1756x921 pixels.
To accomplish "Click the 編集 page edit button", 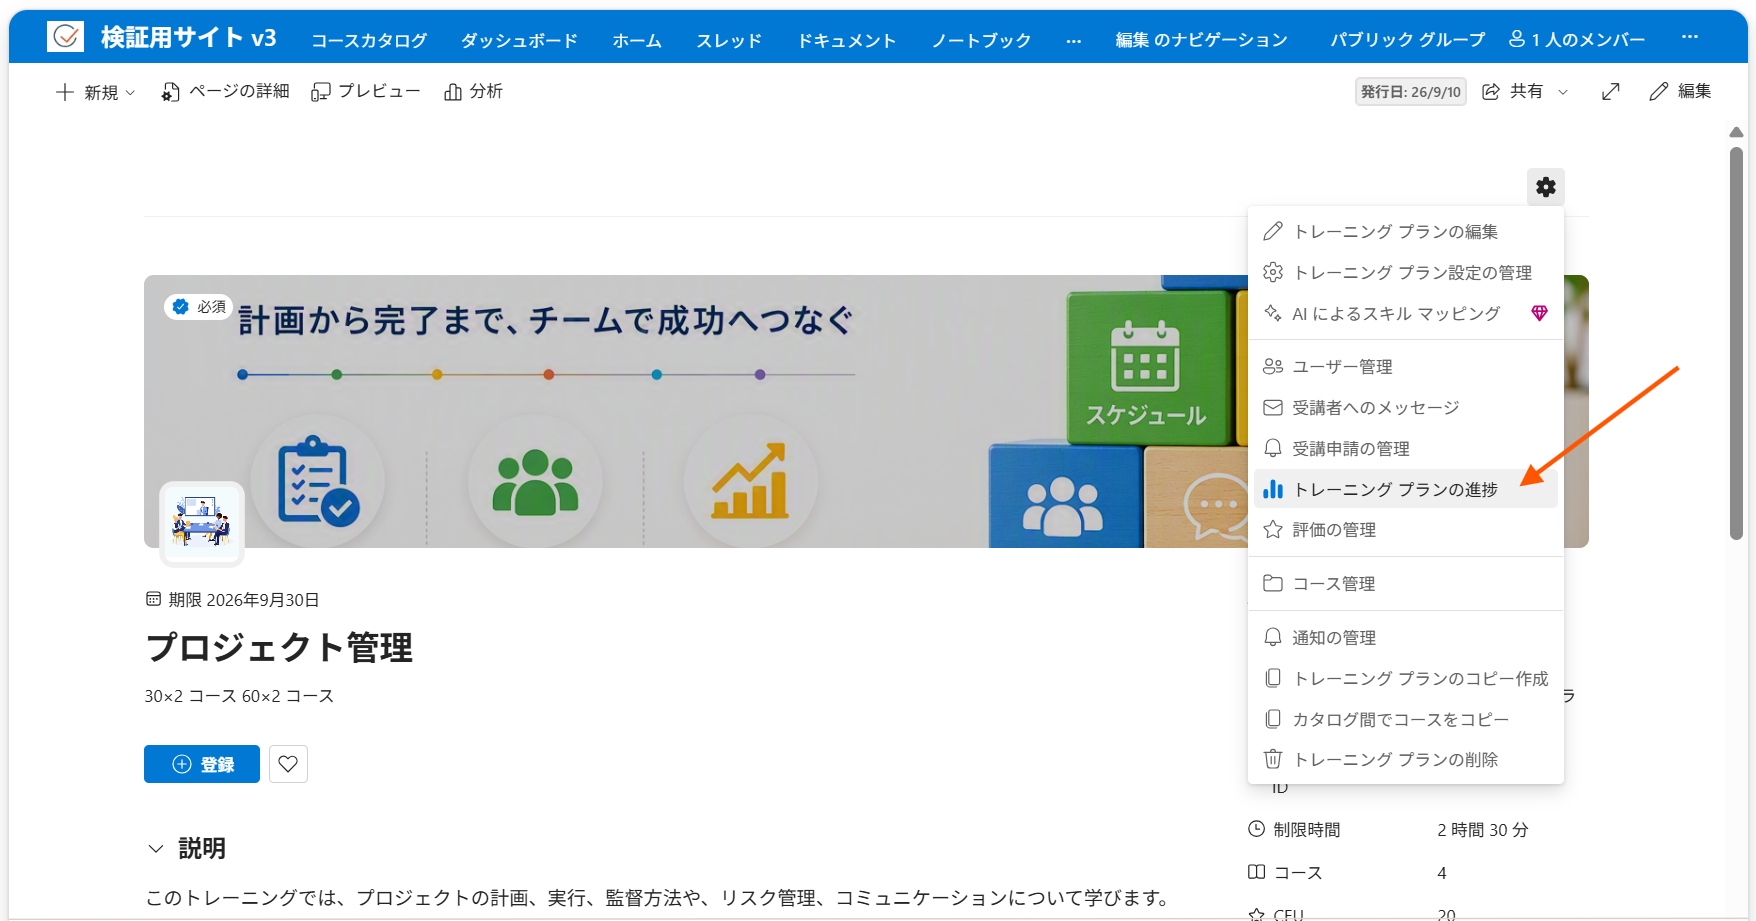I will pyautogui.click(x=1680, y=92).
